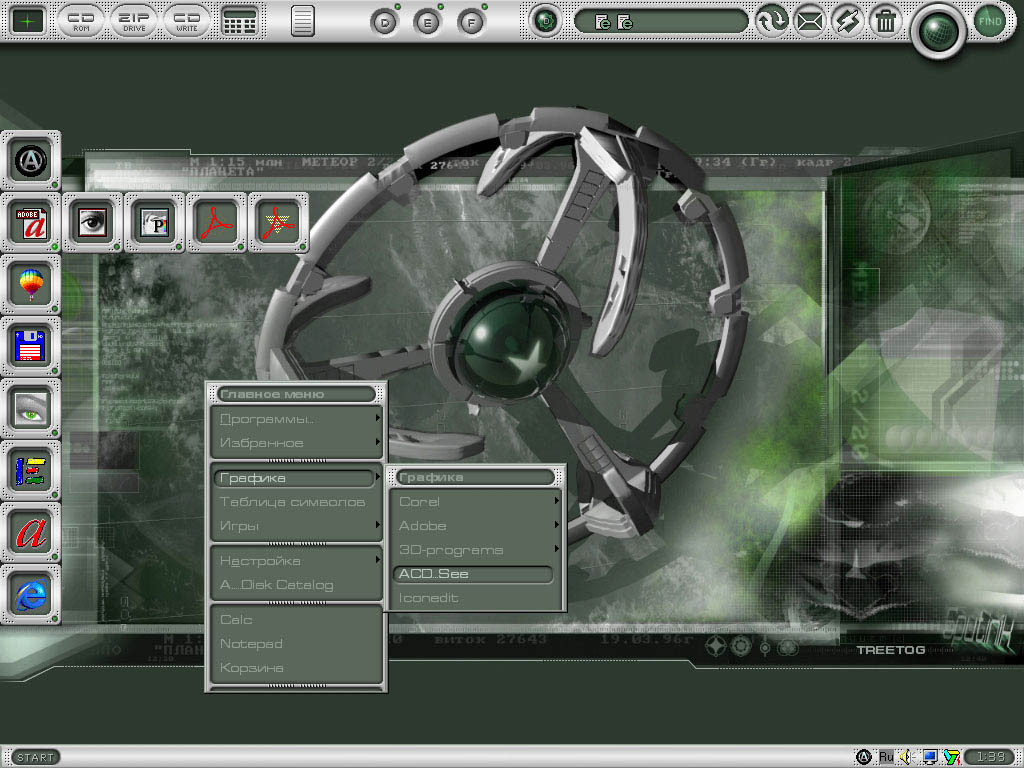Image resolution: width=1024 pixels, height=768 pixels.
Task: Open the CD ROM drive button
Action: tap(82, 20)
